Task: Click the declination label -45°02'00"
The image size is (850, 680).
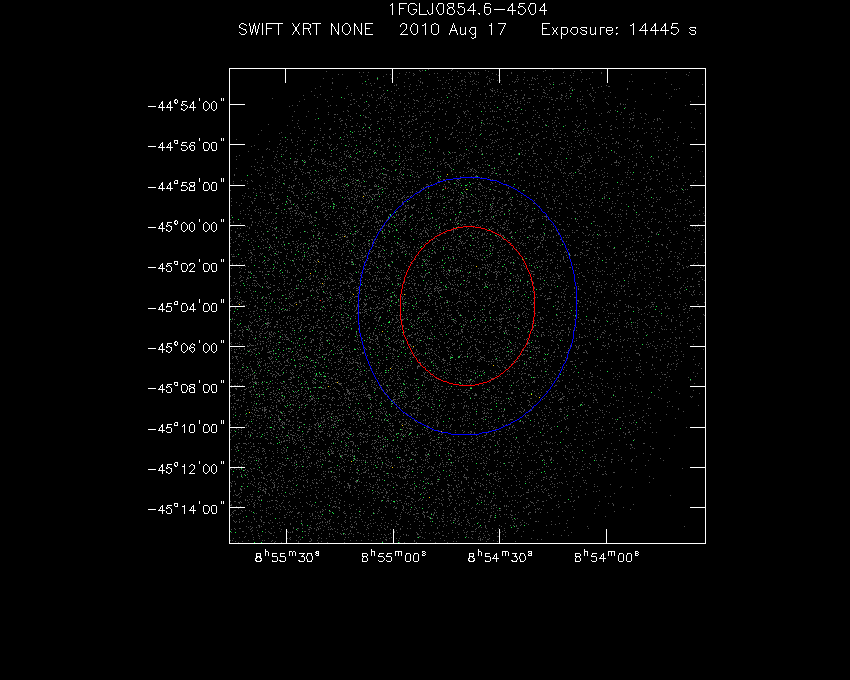Action: point(186,267)
